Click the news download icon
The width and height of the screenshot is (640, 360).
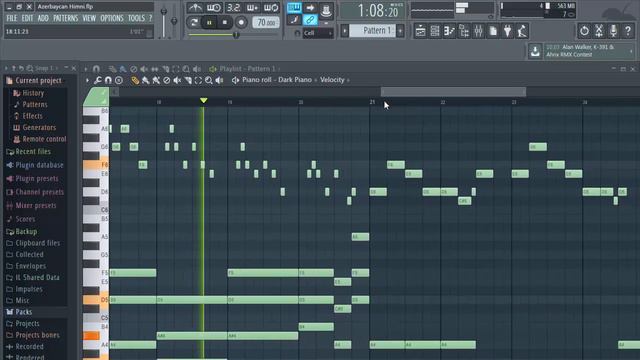coord(535,51)
